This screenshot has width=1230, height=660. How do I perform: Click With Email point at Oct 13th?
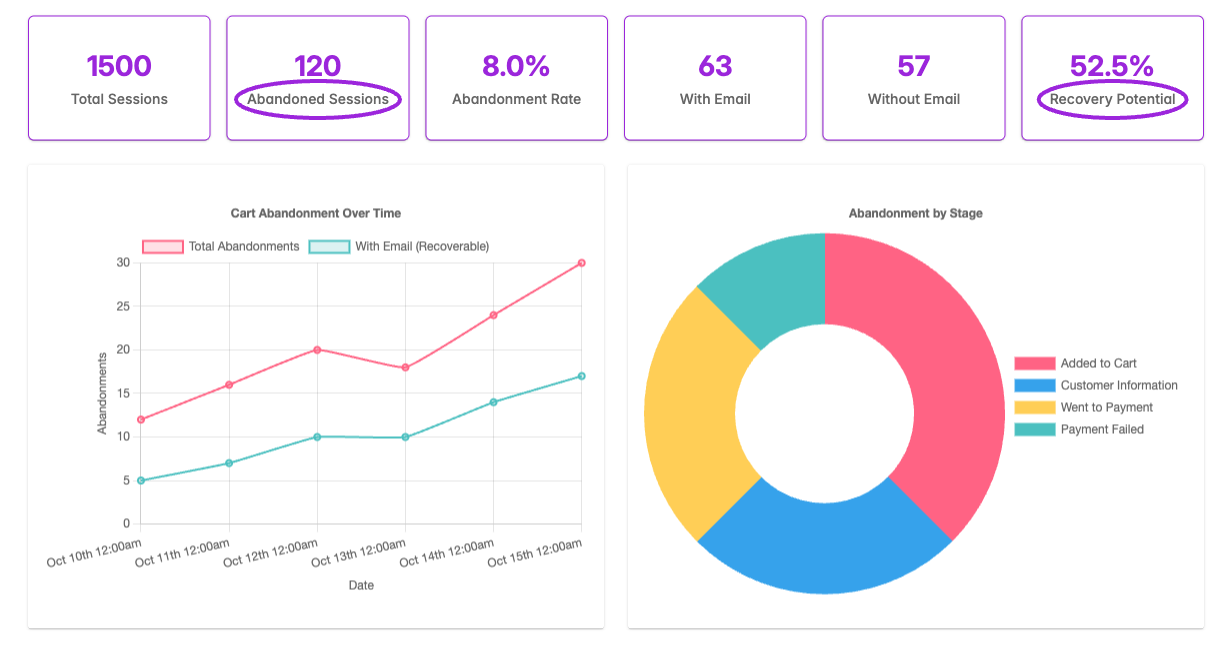[405, 437]
